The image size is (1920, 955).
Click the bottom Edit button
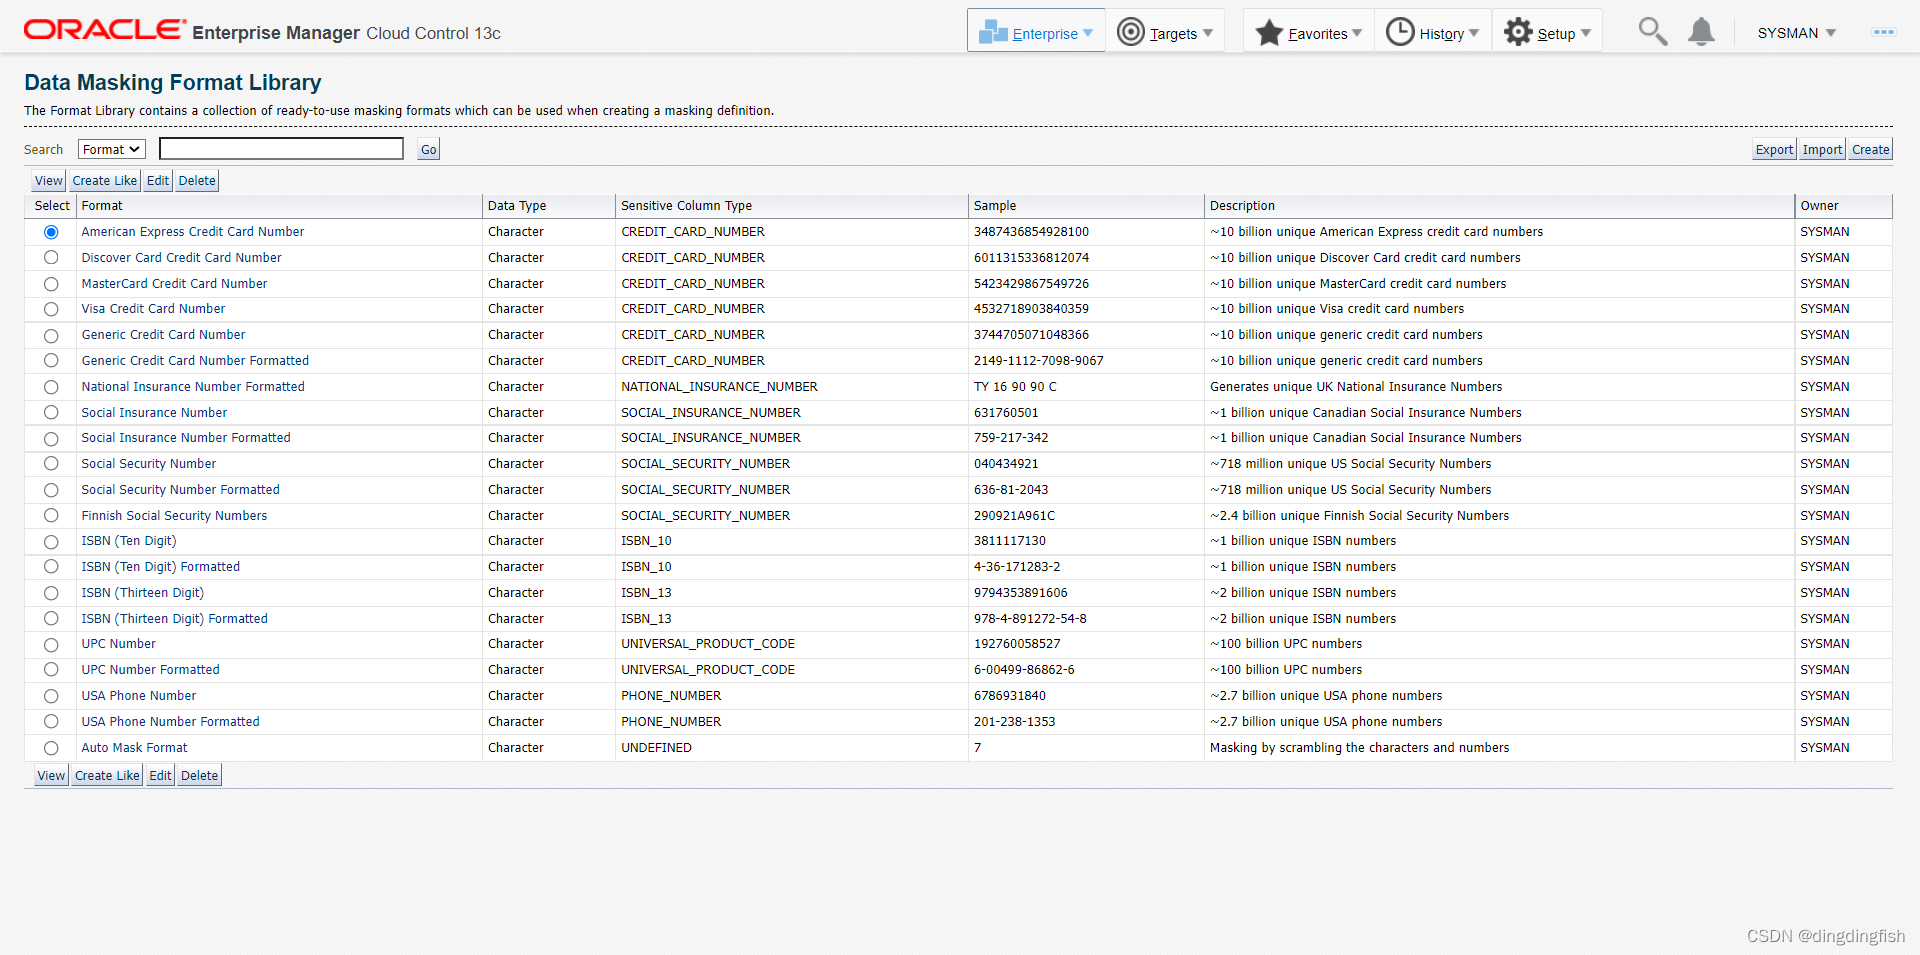(x=160, y=776)
